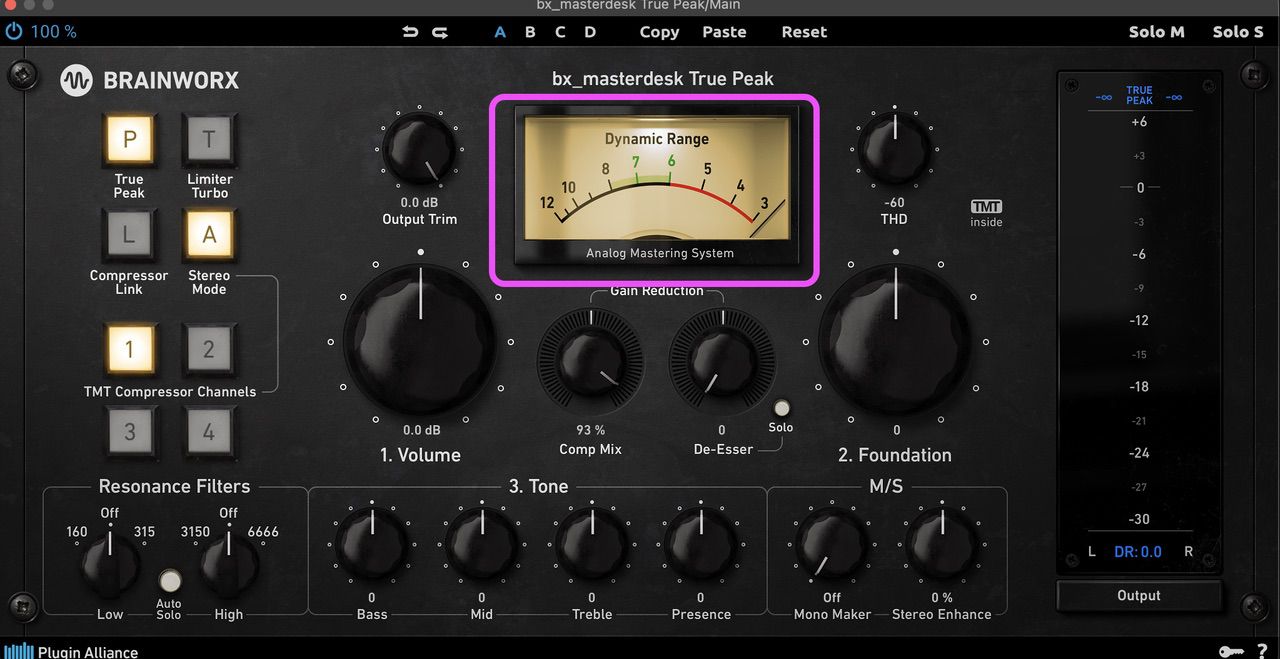Click the Presence tone knob
Viewport: 1280px width, 659px height.
[700, 544]
